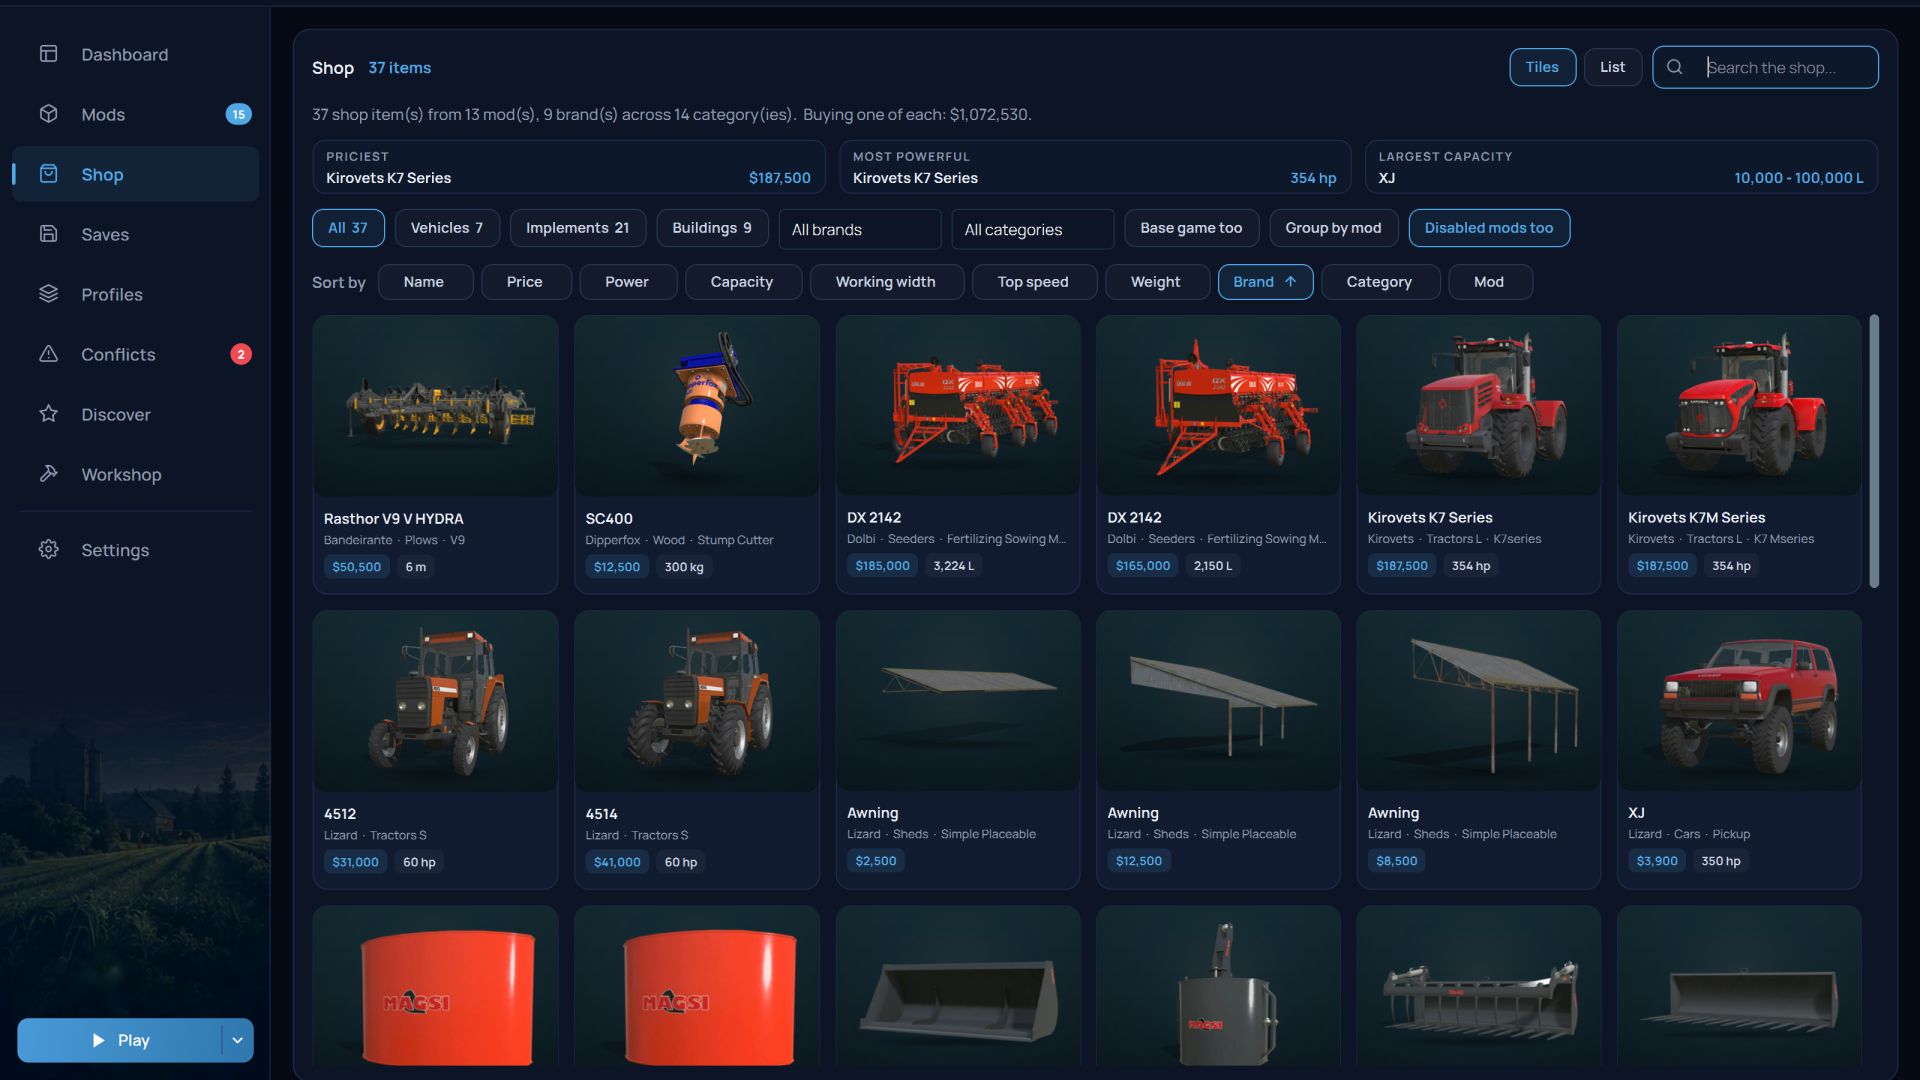The width and height of the screenshot is (1920, 1080).
Task: Click the Shop bag icon
Action: pyautogui.click(x=48, y=174)
